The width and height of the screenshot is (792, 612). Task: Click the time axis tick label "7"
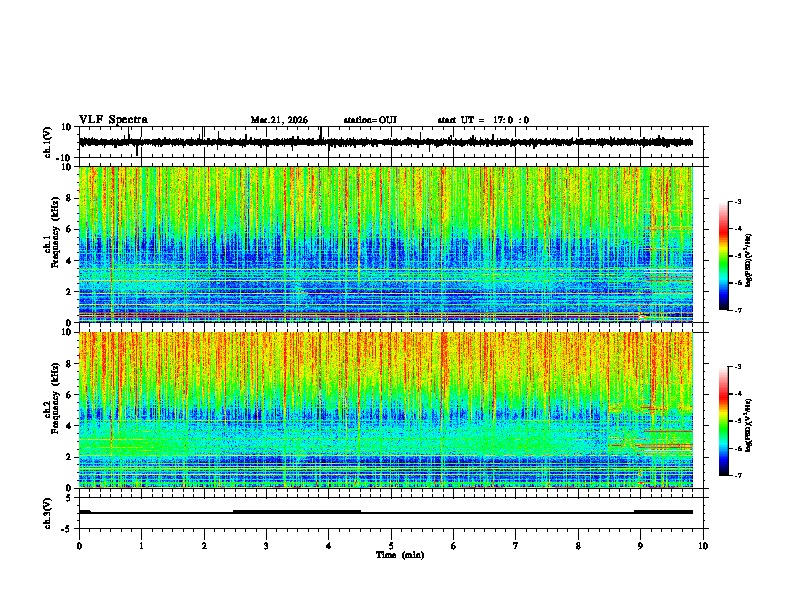point(516,546)
